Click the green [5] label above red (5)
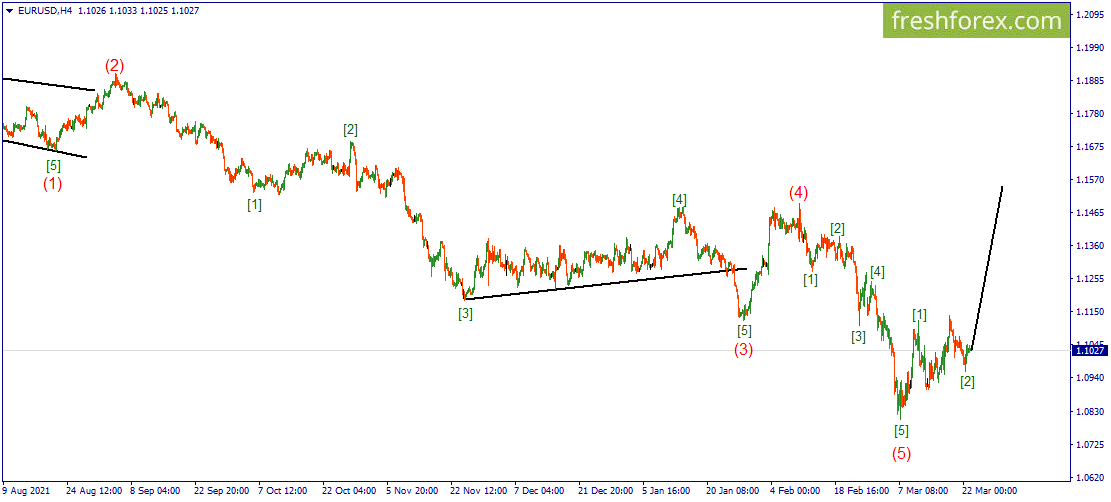 pos(901,430)
